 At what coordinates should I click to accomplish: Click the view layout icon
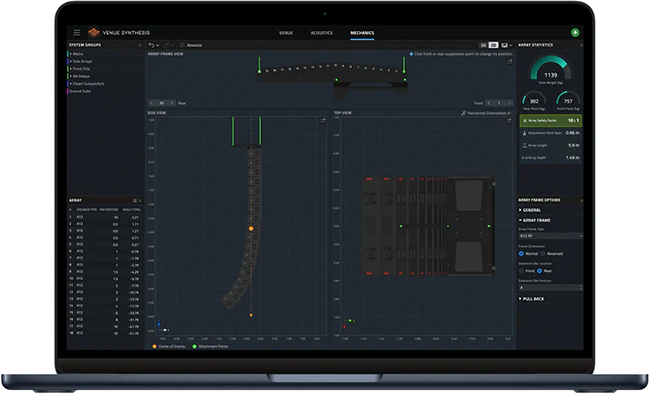point(504,45)
